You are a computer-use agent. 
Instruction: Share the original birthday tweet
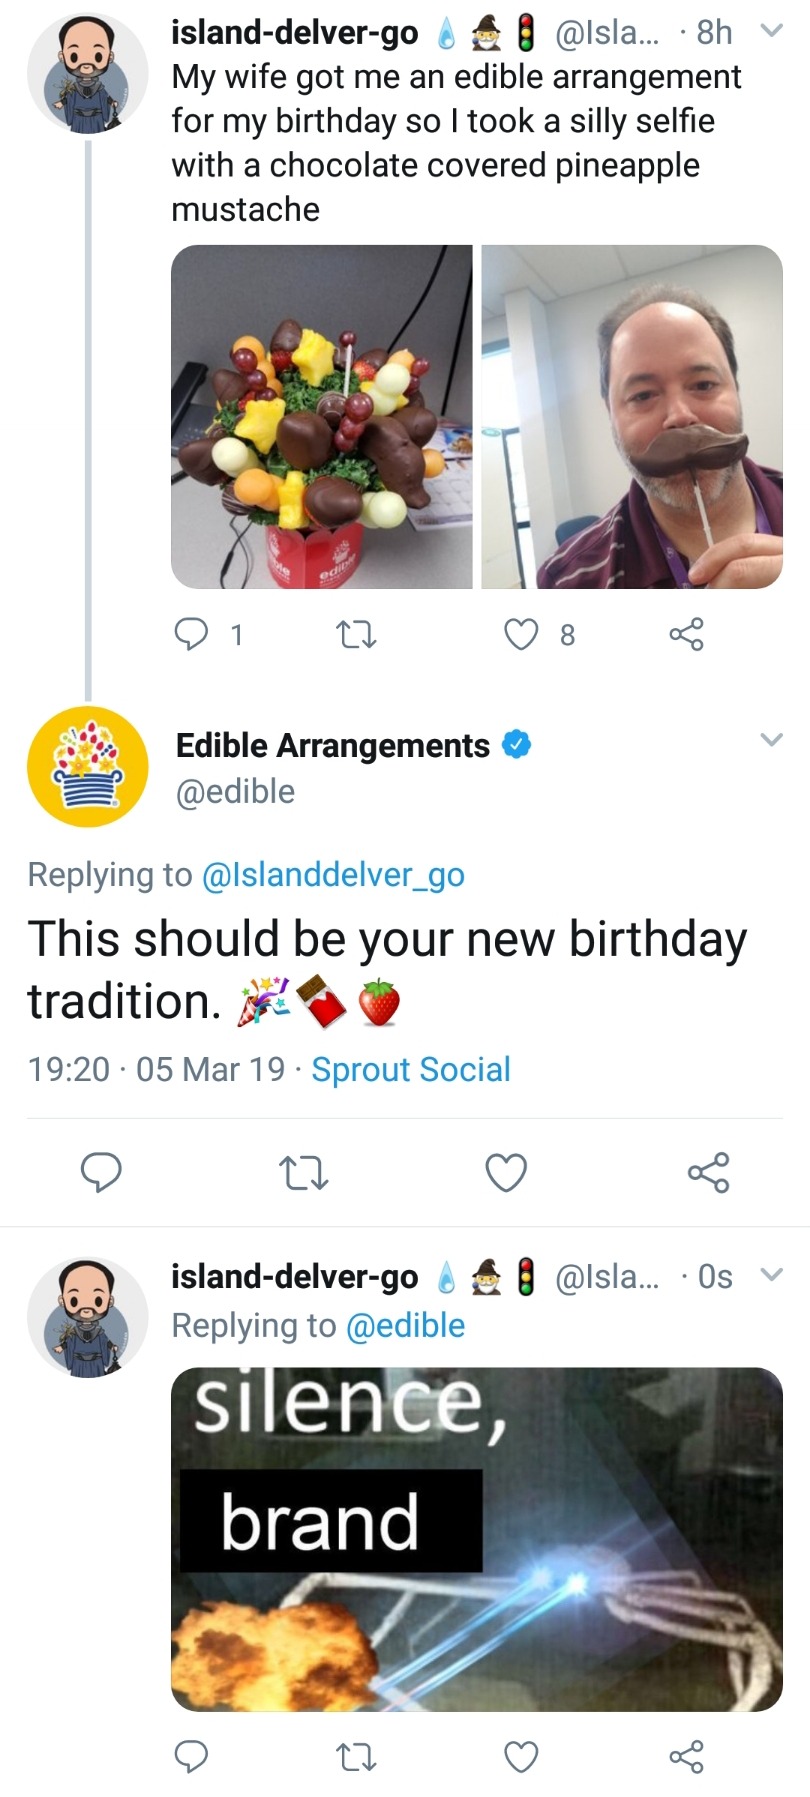[686, 634]
